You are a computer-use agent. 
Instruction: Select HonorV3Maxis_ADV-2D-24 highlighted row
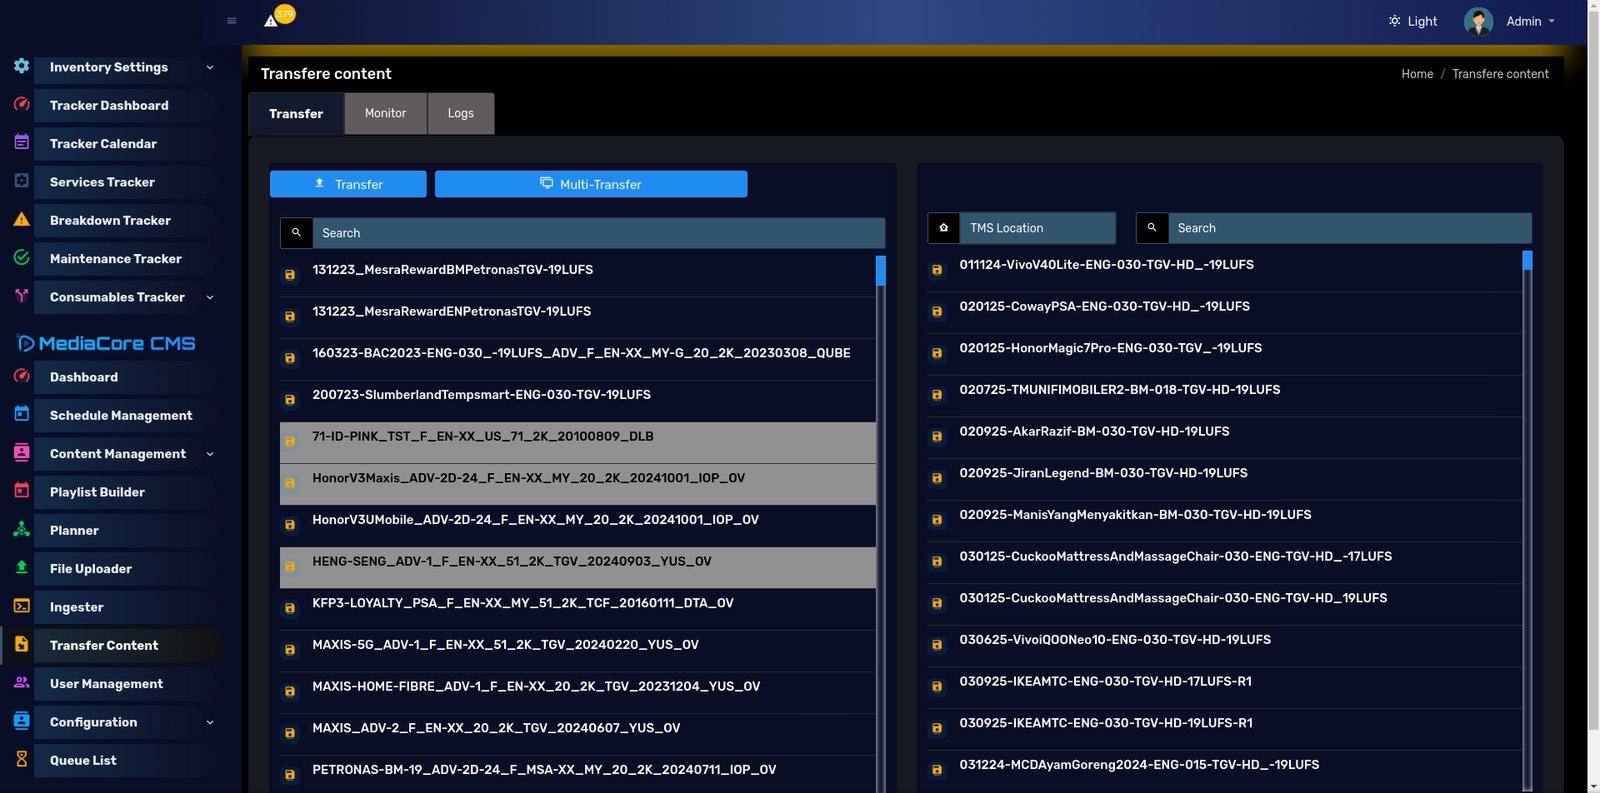pyautogui.click(x=578, y=484)
